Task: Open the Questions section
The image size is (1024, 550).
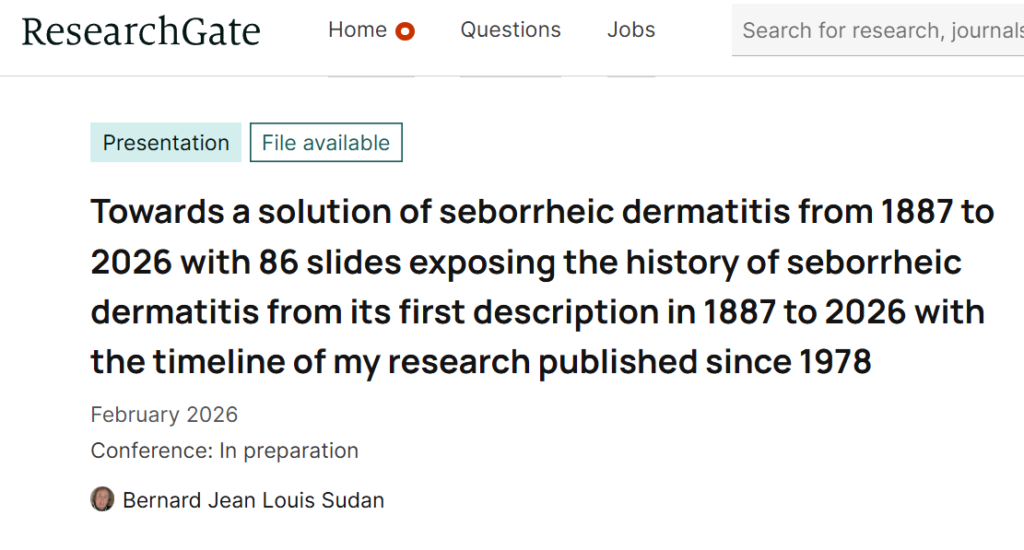Action: tap(510, 30)
